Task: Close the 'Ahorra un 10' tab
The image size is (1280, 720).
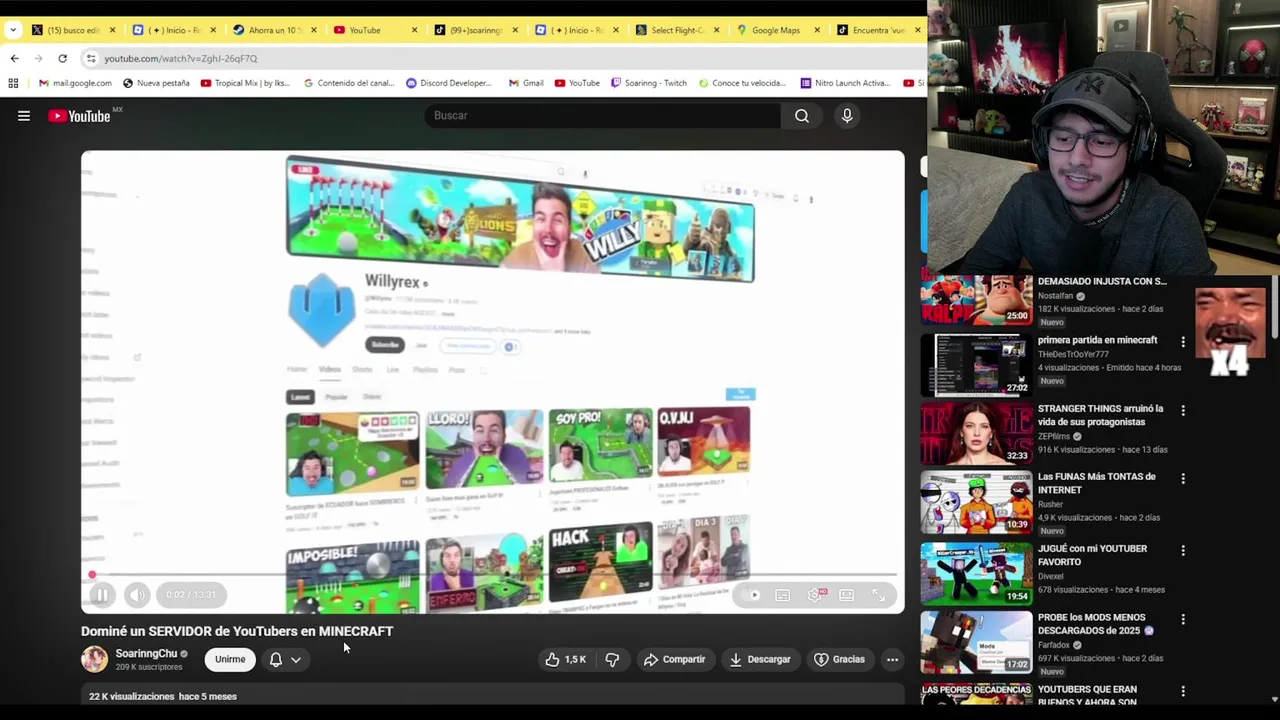Action: click(313, 30)
